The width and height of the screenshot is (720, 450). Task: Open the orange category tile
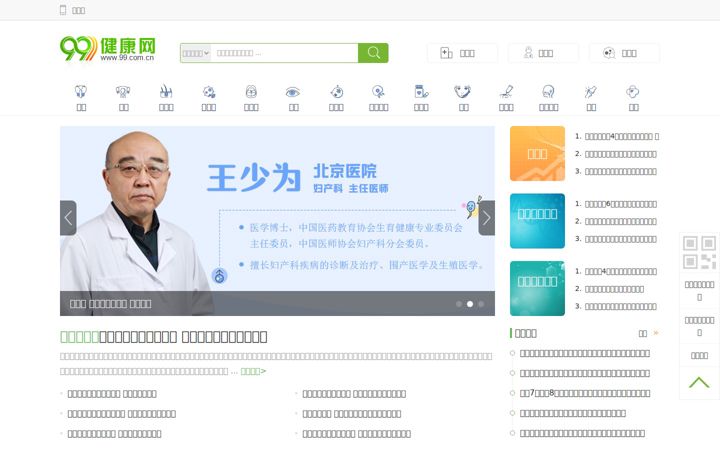click(537, 154)
